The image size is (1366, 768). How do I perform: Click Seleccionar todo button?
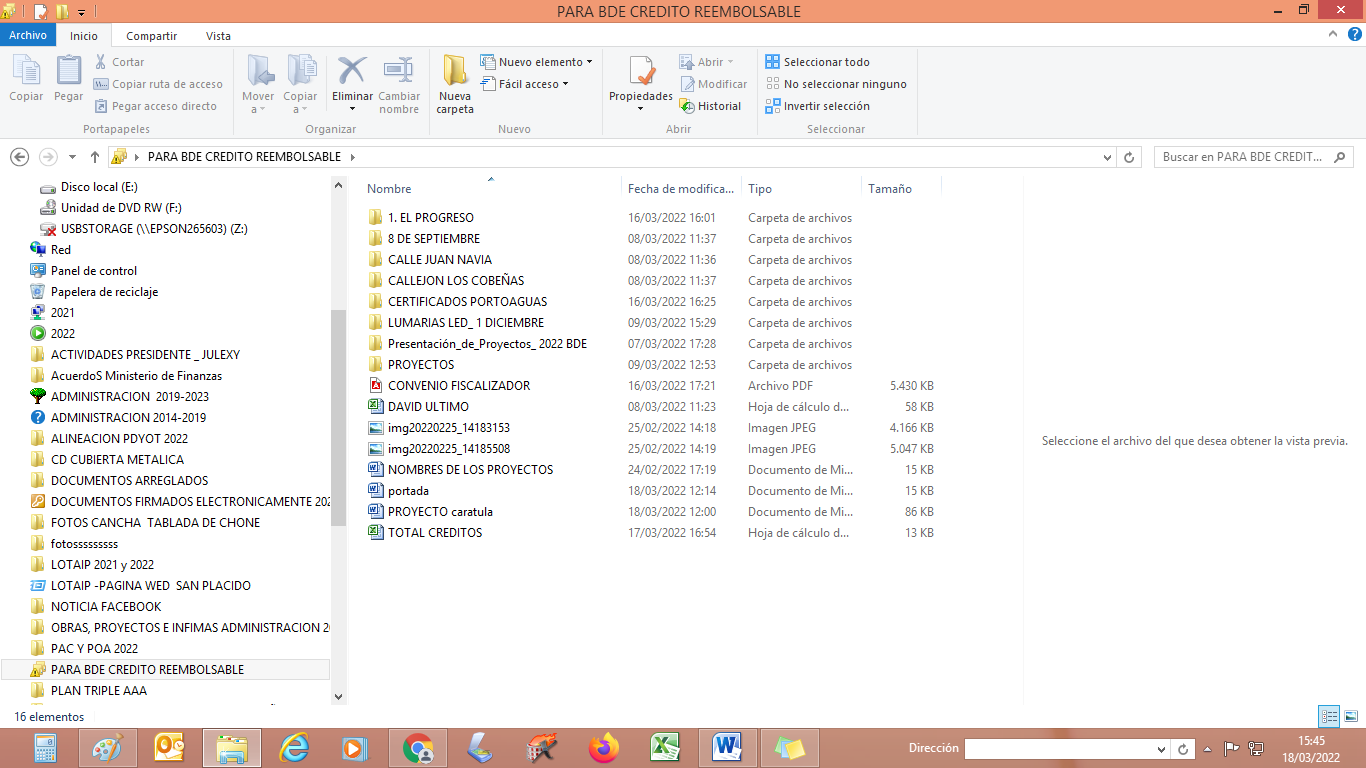pyautogui.click(x=817, y=62)
